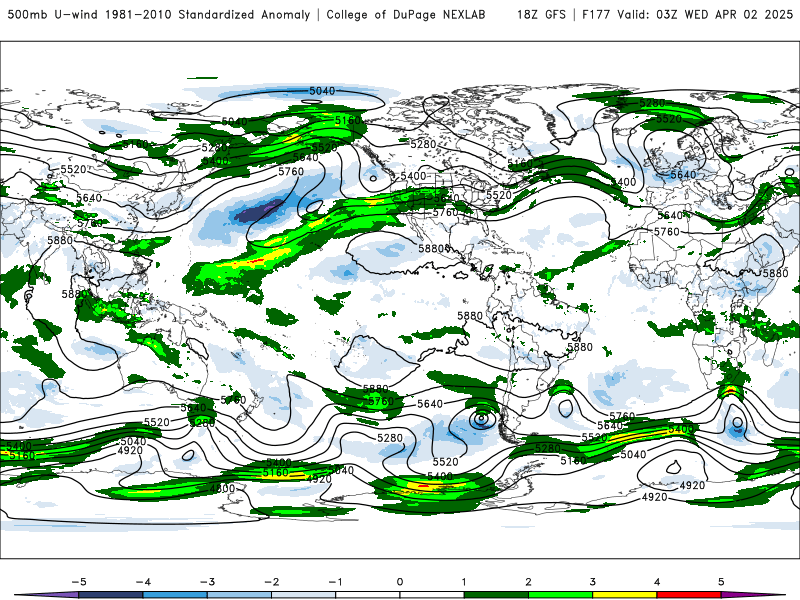The image size is (800, 600).
Task: Select the yellow colorbar segment between 3 and 4
Action: point(624,595)
